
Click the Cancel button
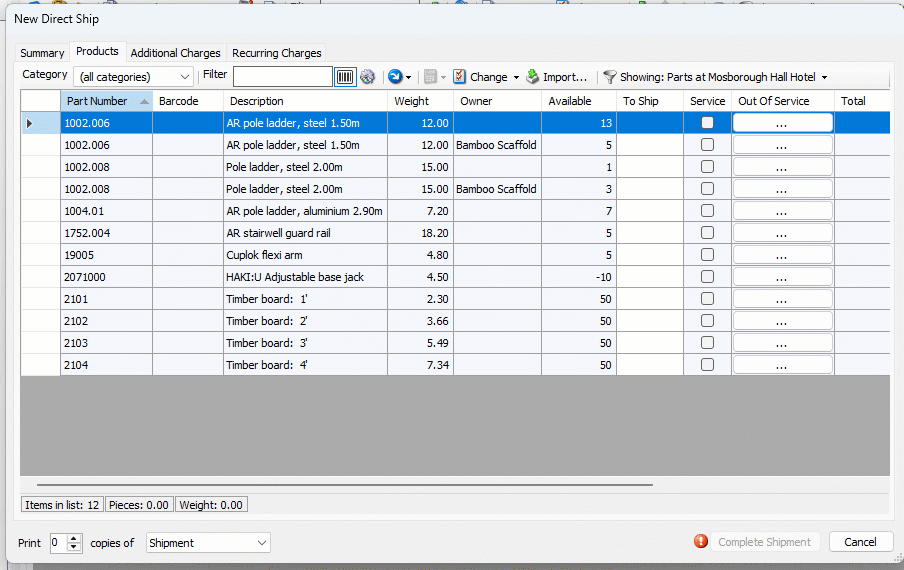point(860,542)
